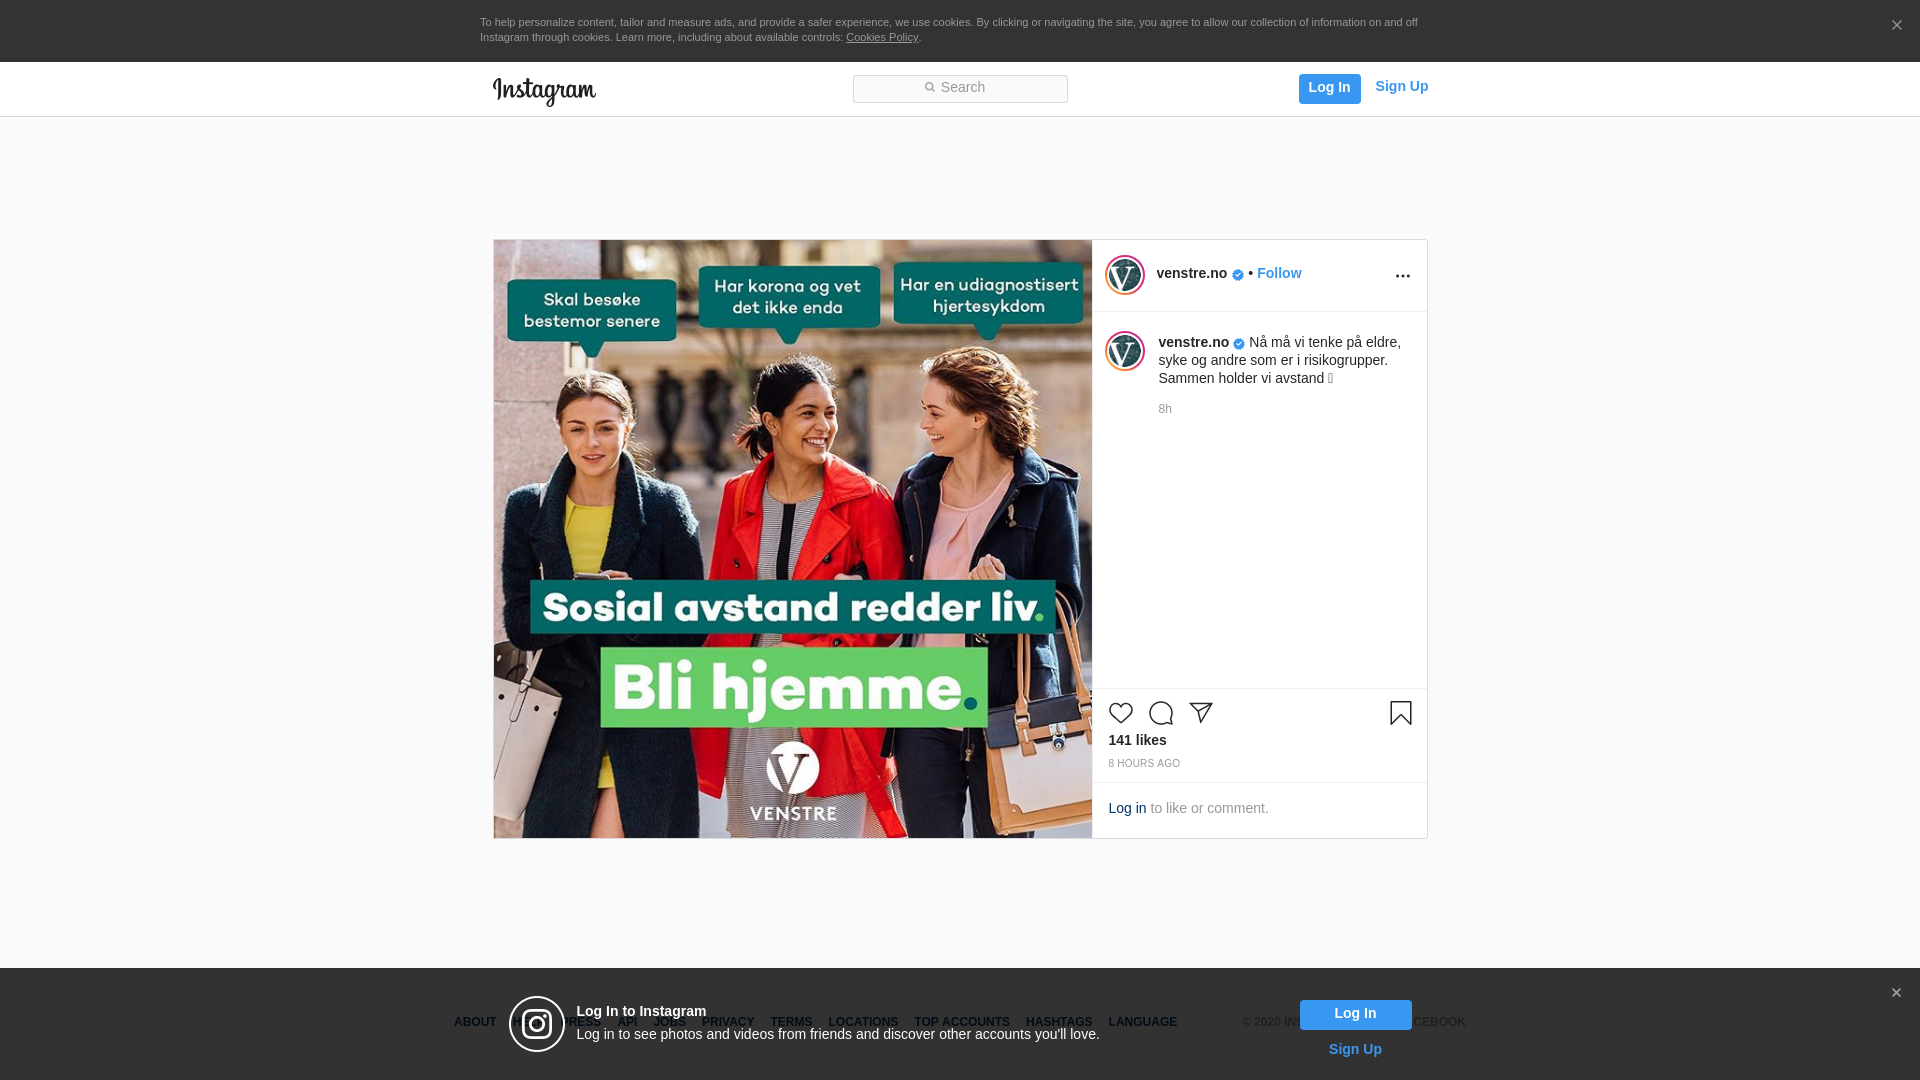
Task: Like the post with heart icon
Action: 1120,713
